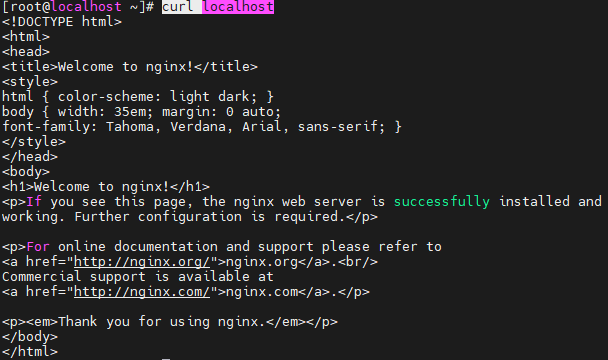608x360 pixels.
Task: Click the 'html { color-scheme: light dark; }' line
Action: point(138,97)
